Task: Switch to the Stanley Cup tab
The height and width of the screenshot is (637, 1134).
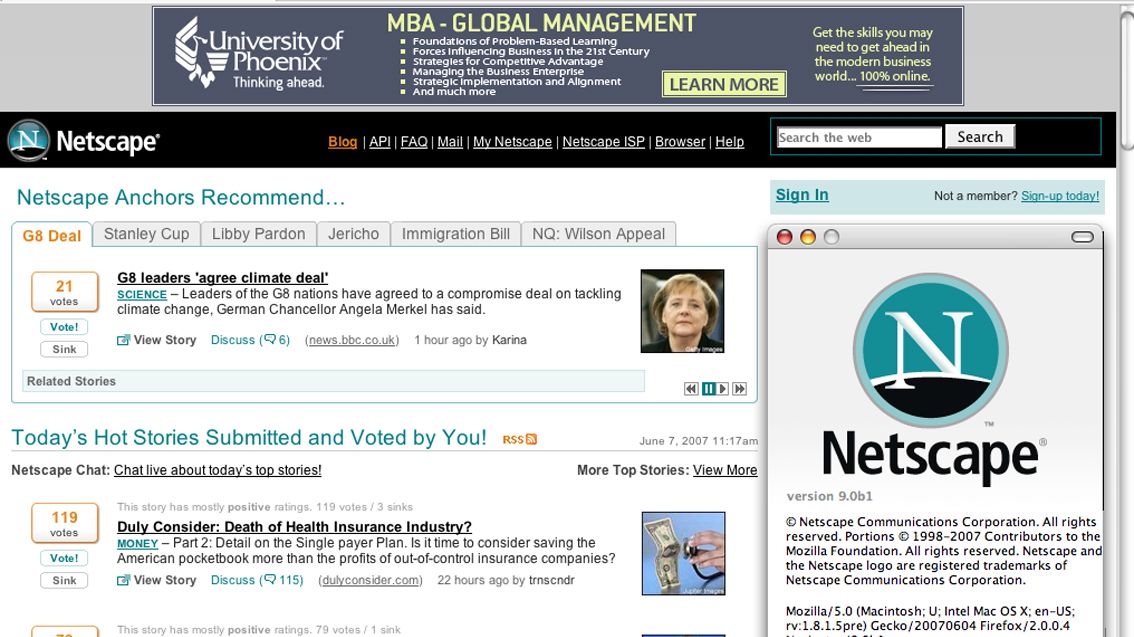Action: (x=146, y=234)
